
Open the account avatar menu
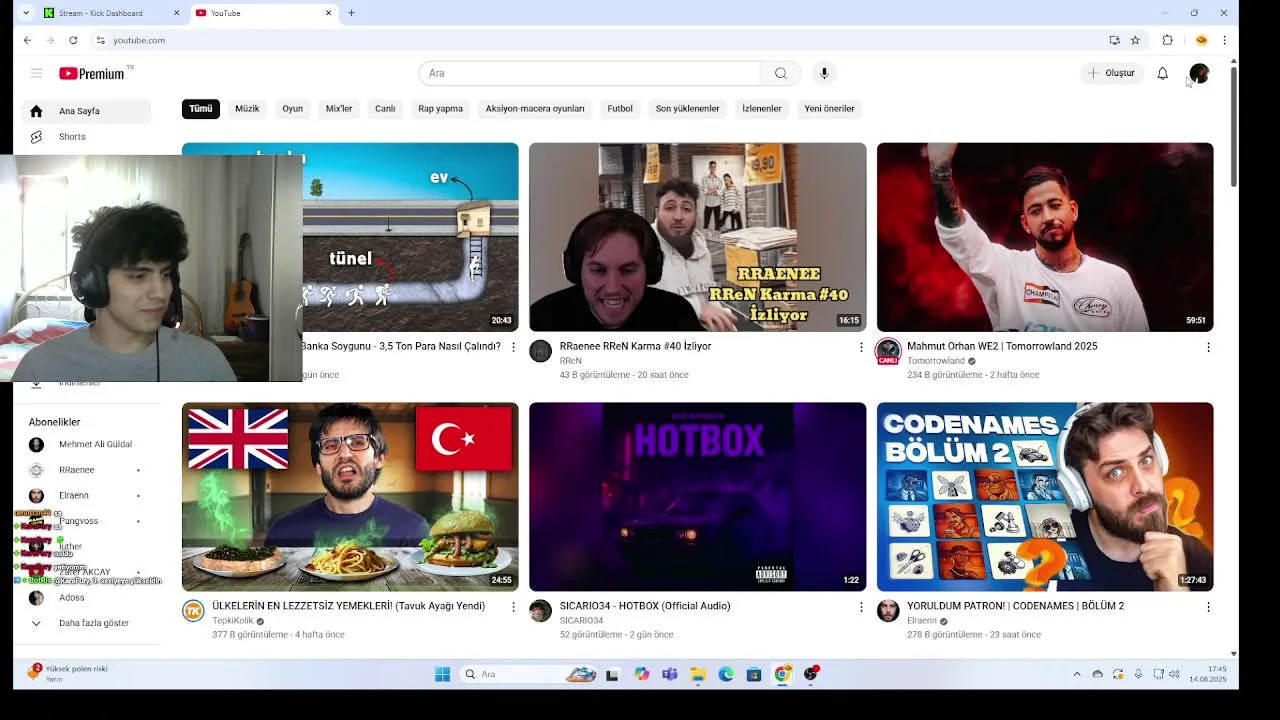pos(1199,73)
